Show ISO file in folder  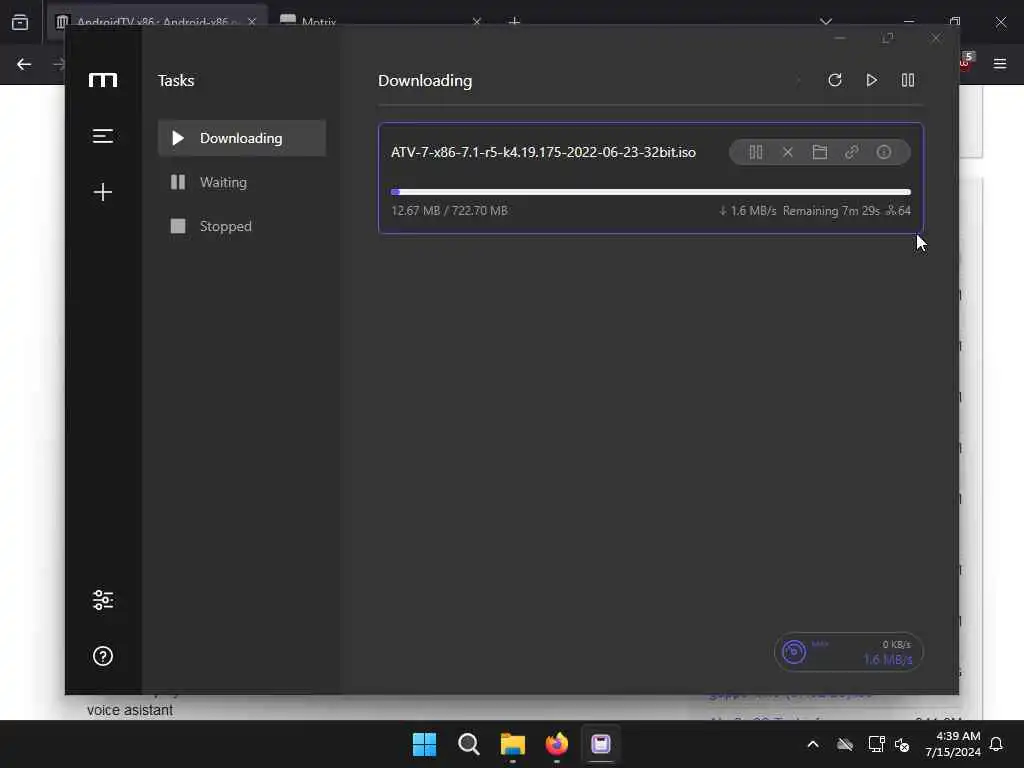point(820,152)
